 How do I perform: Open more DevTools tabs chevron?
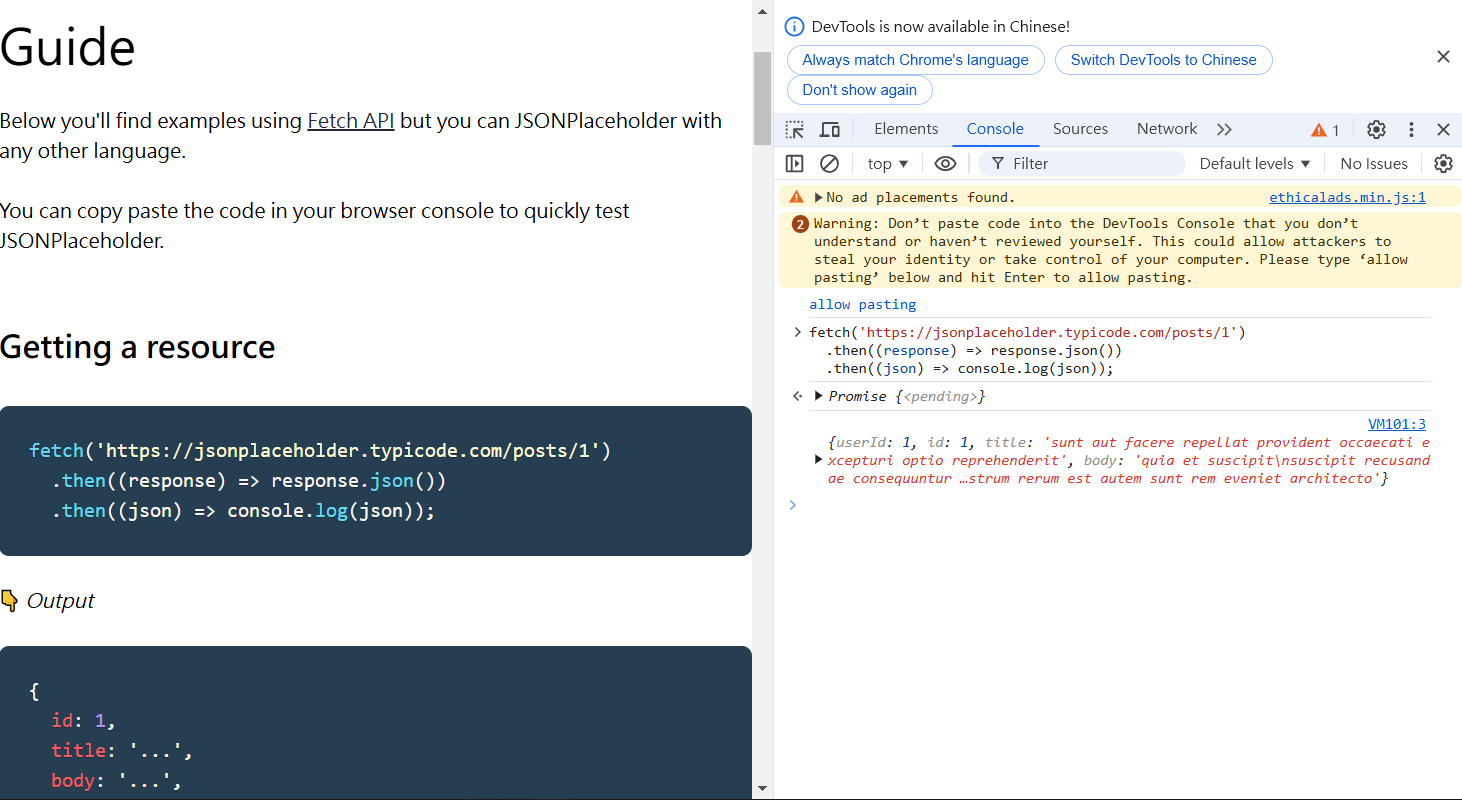coord(1224,129)
